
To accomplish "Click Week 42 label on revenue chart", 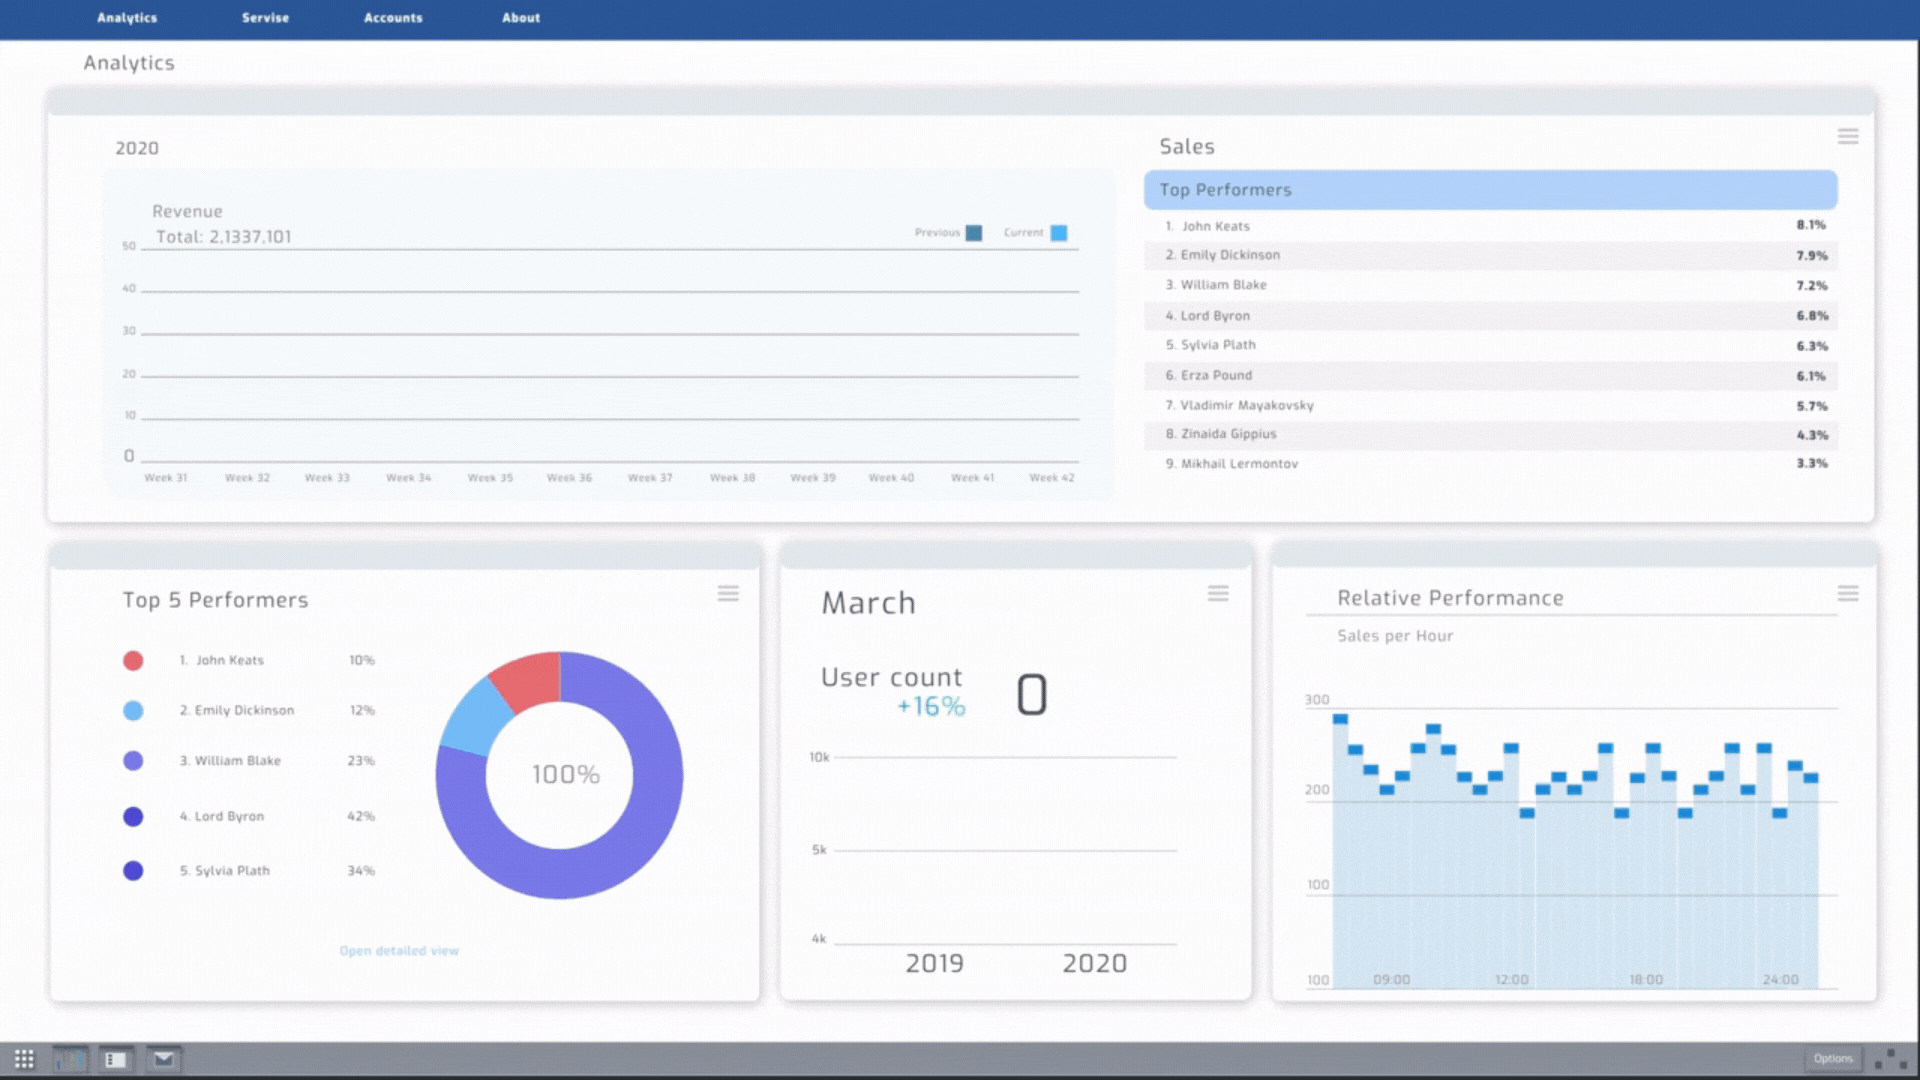I will (x=1052, y=478).
